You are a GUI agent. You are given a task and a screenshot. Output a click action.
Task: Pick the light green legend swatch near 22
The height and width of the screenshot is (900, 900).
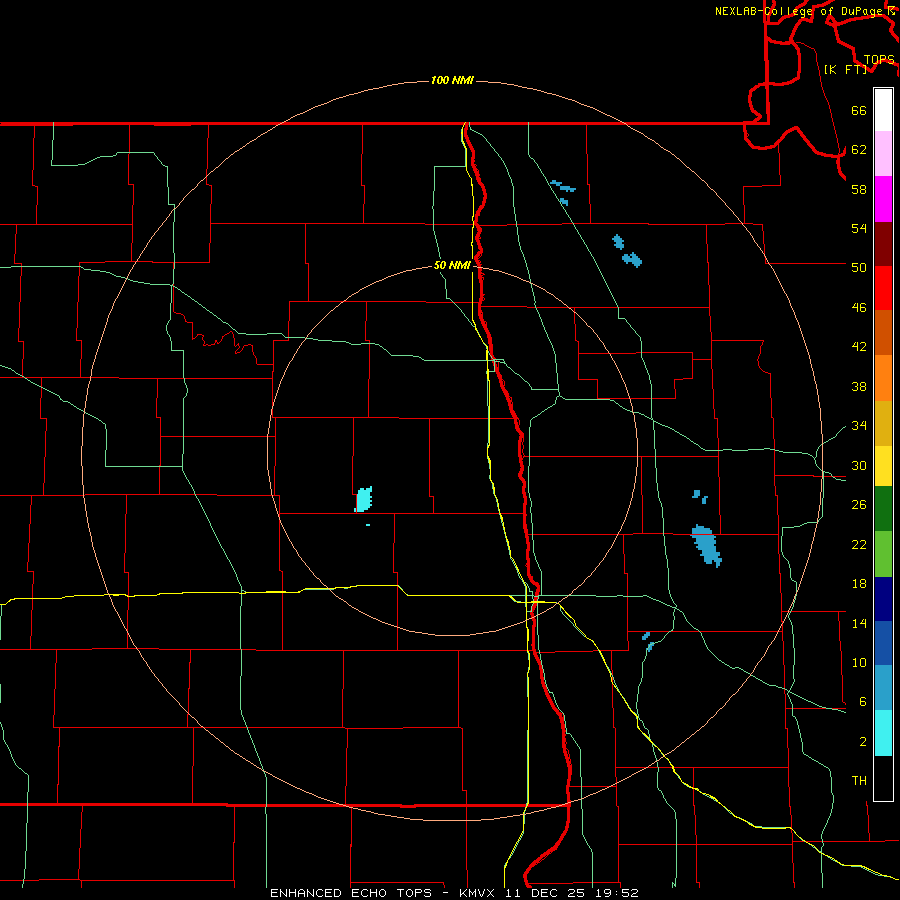pyautogui.click(x=883, y=554)
